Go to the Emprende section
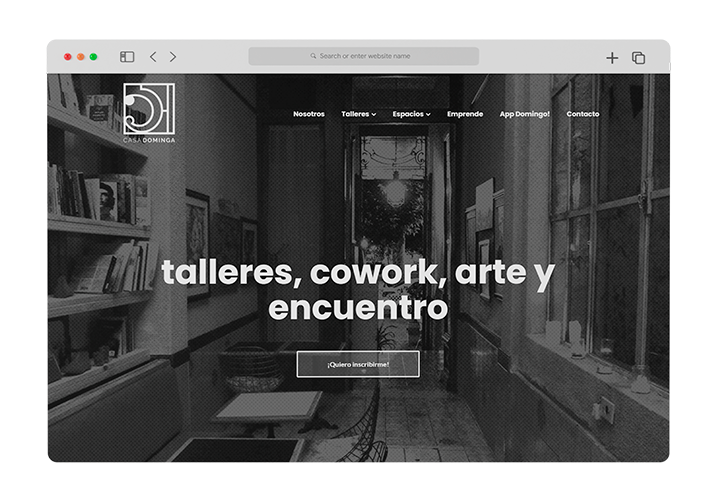The image size is (714, 500). click(x=465, y=114)
